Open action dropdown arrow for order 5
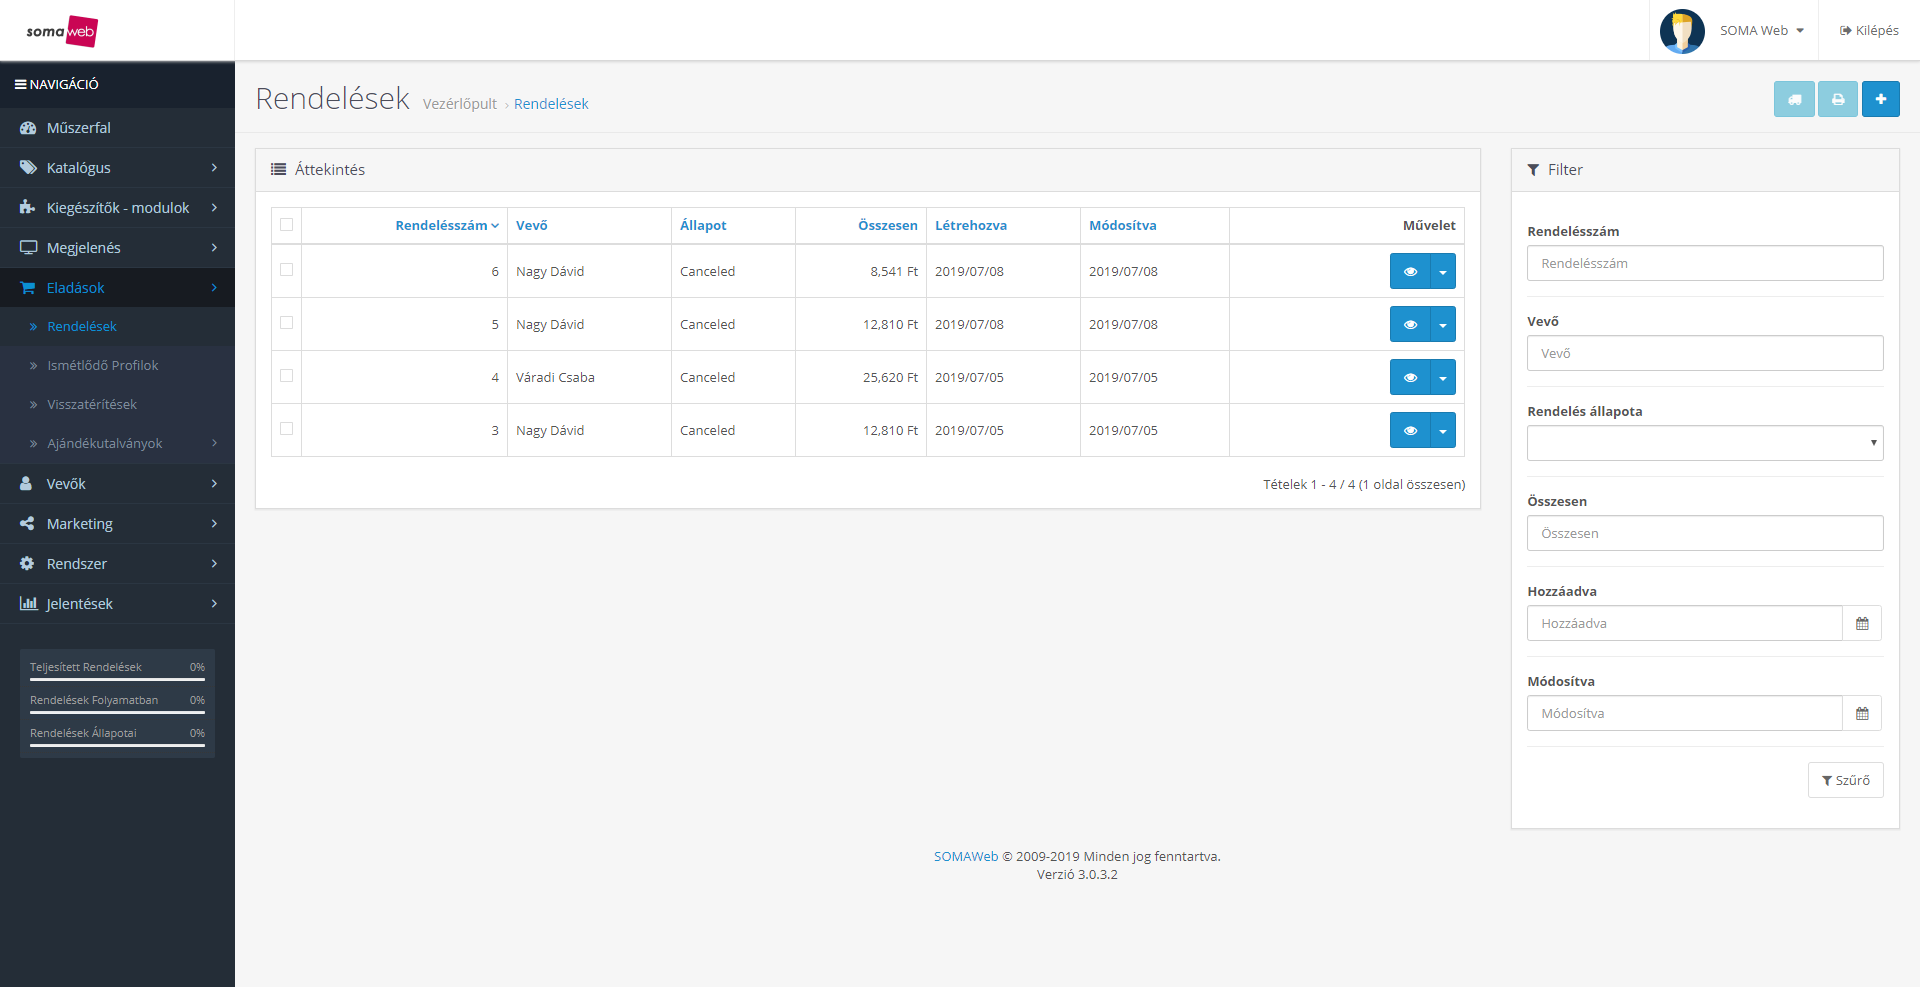Viewport: 1920px width, 987px height. (1443, 324)
